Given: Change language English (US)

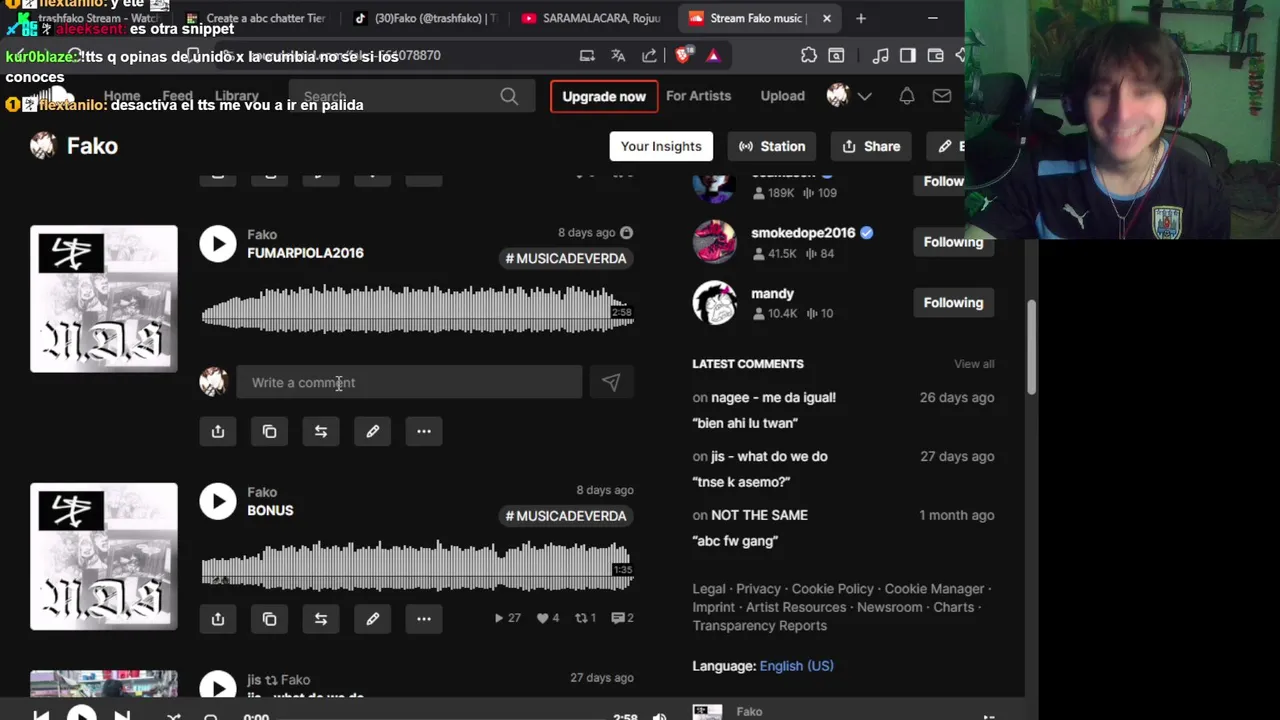Looking at the screenshot, I should click(x=796, y=666).
